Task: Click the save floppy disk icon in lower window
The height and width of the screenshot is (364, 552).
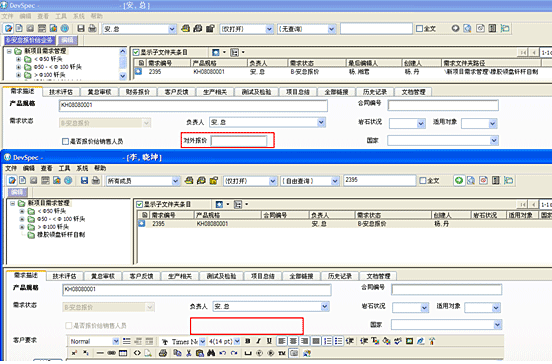Action: [84, 181]
